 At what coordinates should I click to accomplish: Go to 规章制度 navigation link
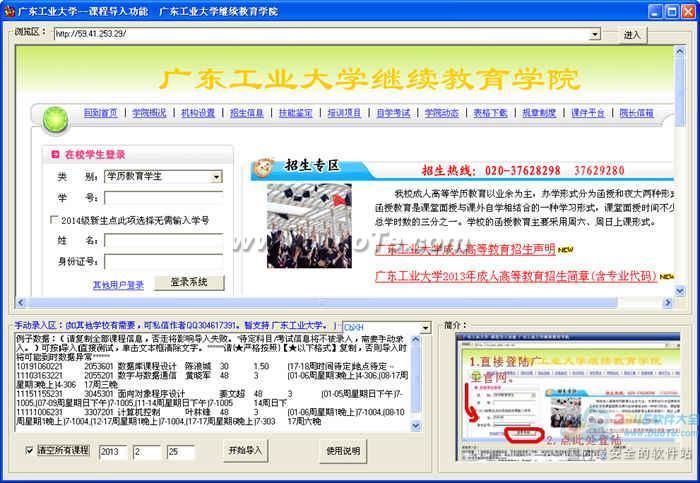[x=539, y=113]
